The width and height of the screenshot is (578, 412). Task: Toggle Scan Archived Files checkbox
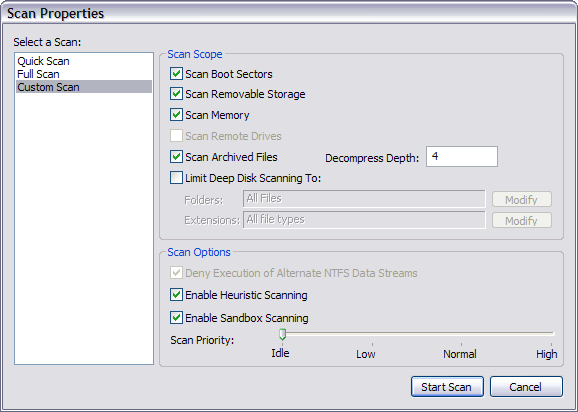176,157
